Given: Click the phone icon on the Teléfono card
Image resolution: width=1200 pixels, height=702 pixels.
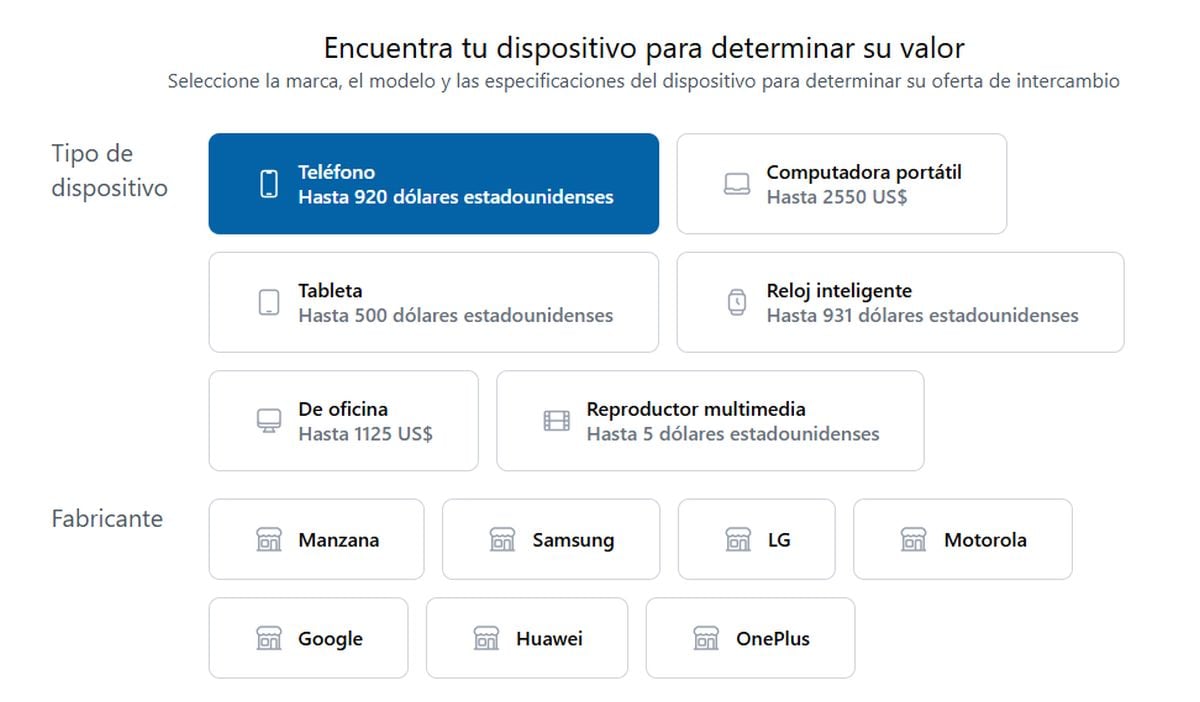Looking at the screenshot, I should tap(267, 183).
